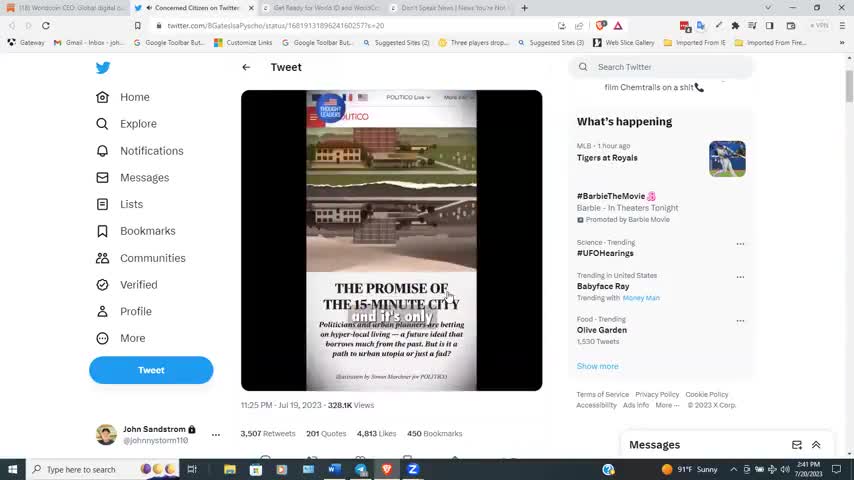
Task: Open Terms of Service link
Action: click(x=602, y=394)
